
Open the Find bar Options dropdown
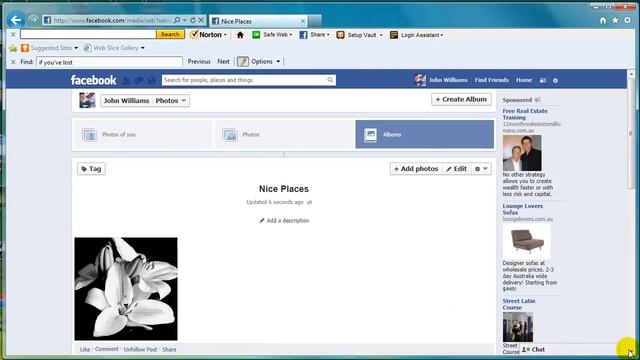tap(266, 62)
